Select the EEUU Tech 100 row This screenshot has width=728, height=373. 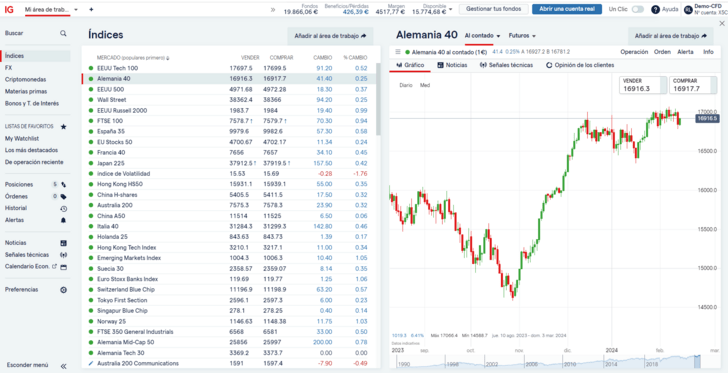pos(228,68)
